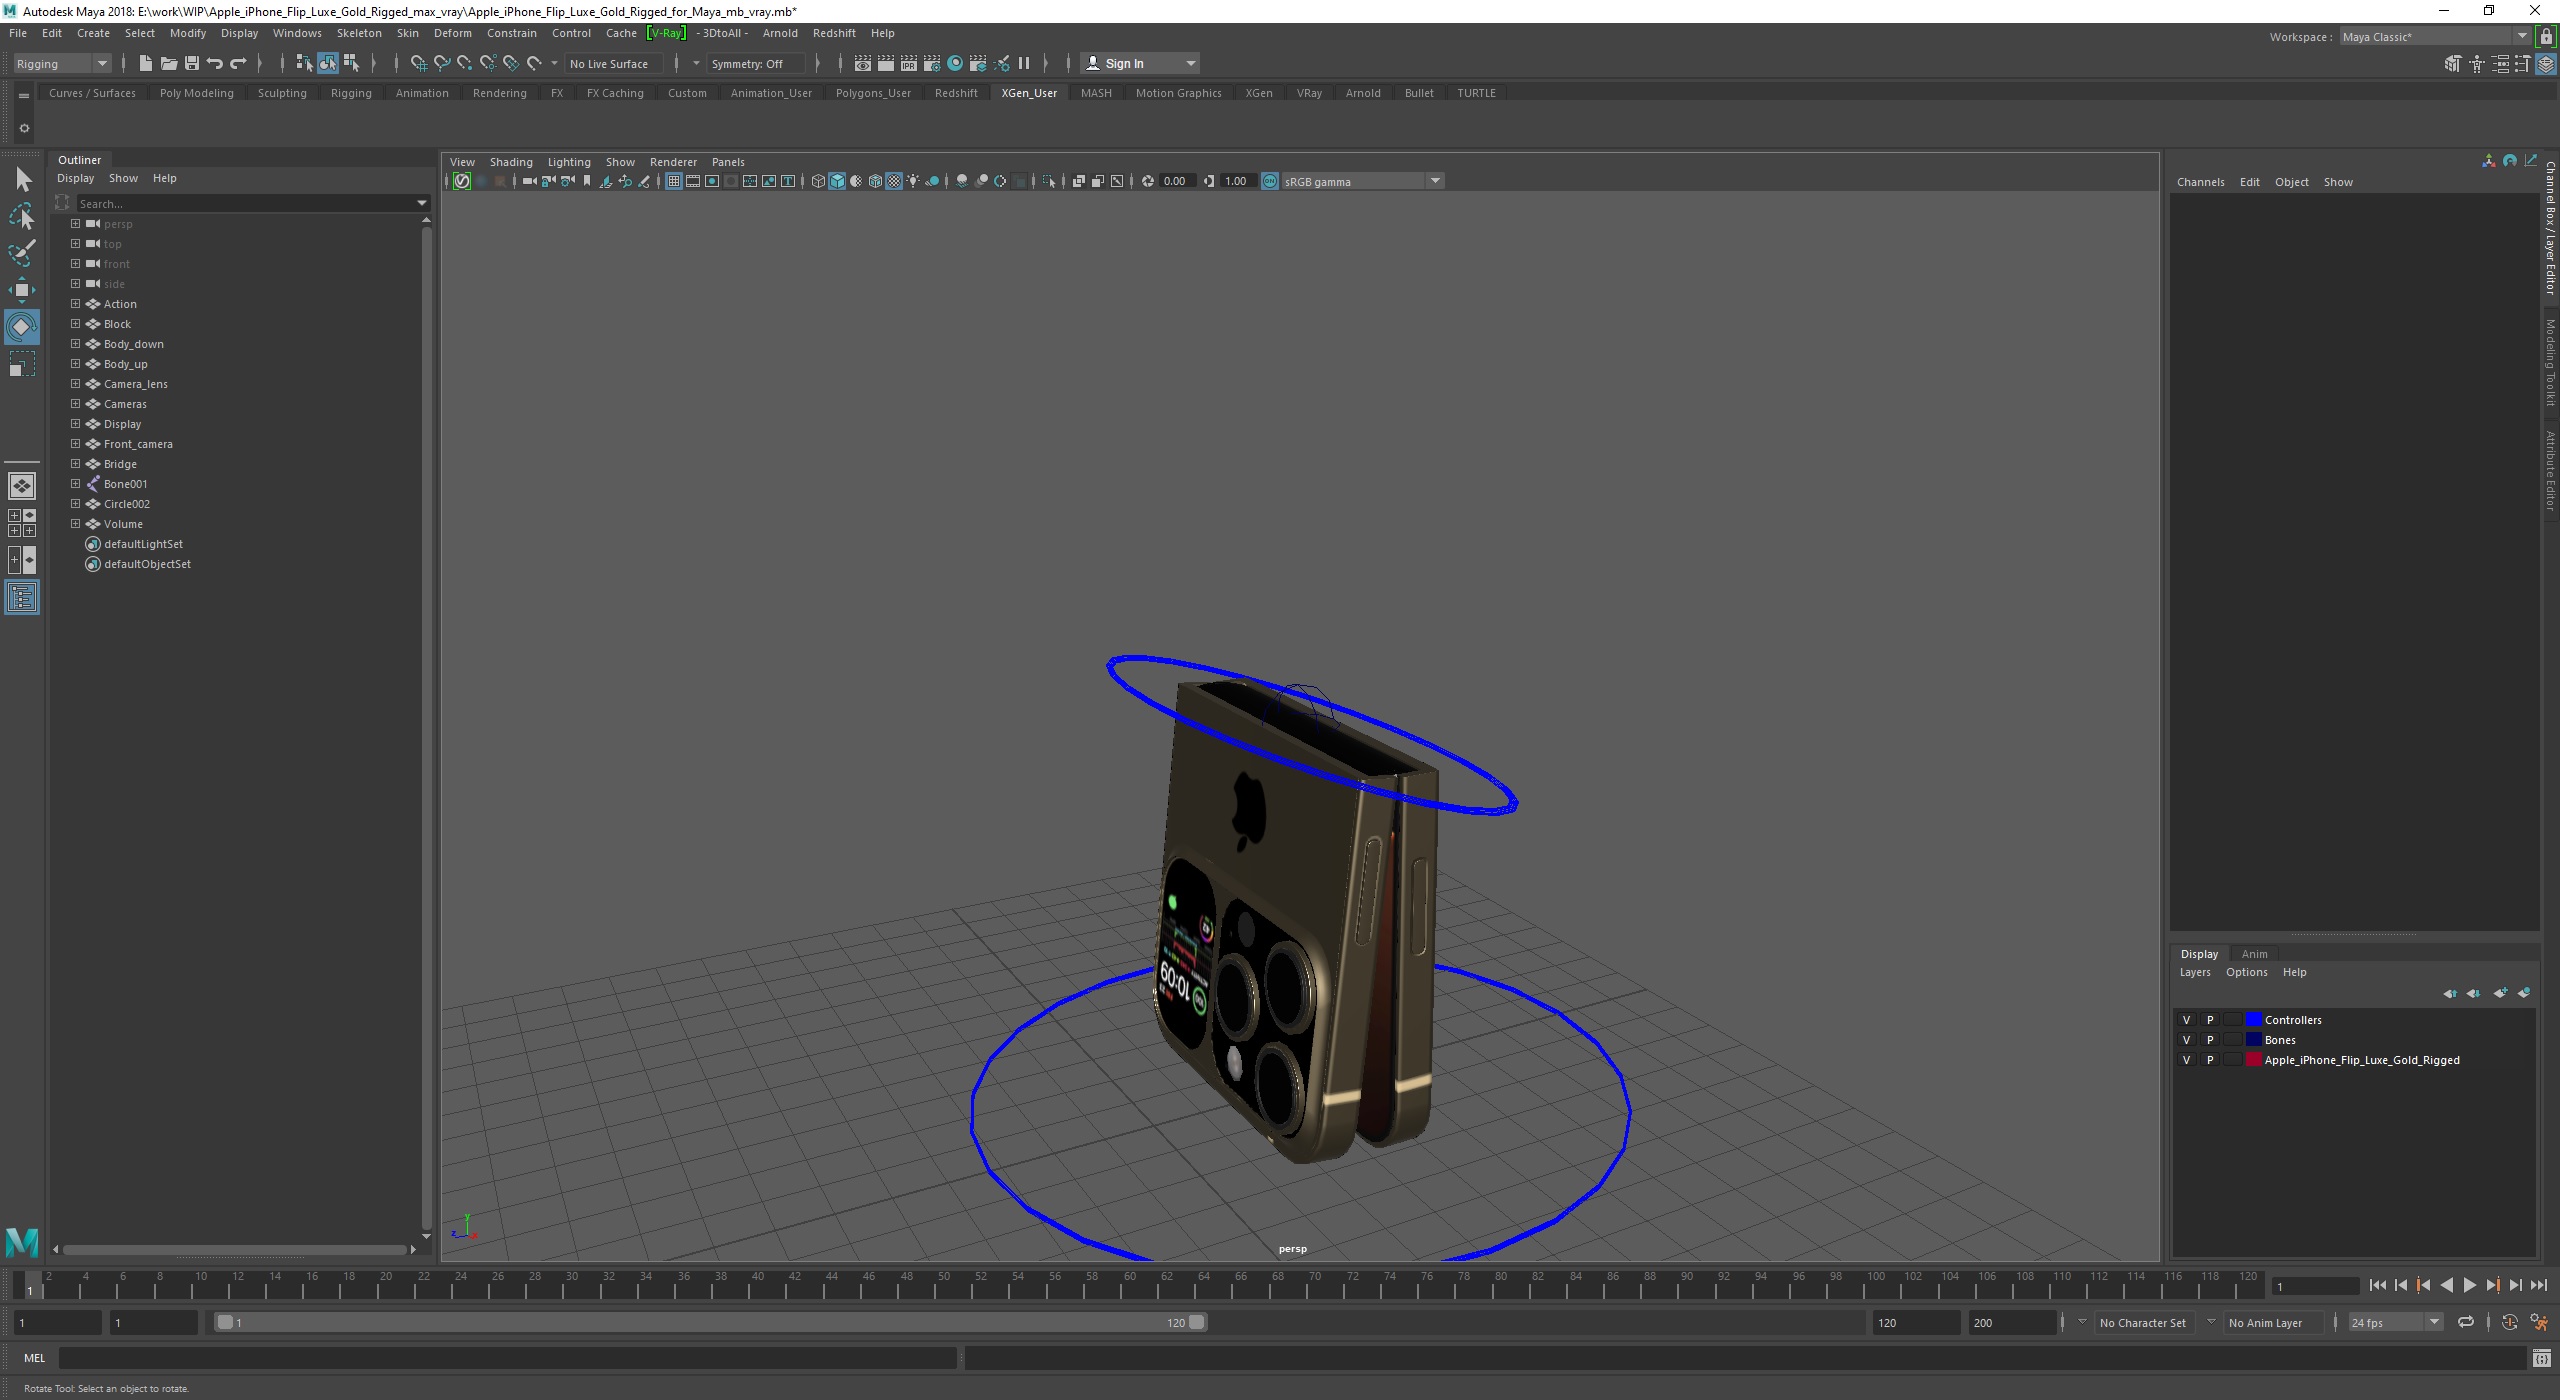Toggle the display type box of Controllers layer
Viewport: 2560px width, 1400px height.
tap(2233, 1020)
